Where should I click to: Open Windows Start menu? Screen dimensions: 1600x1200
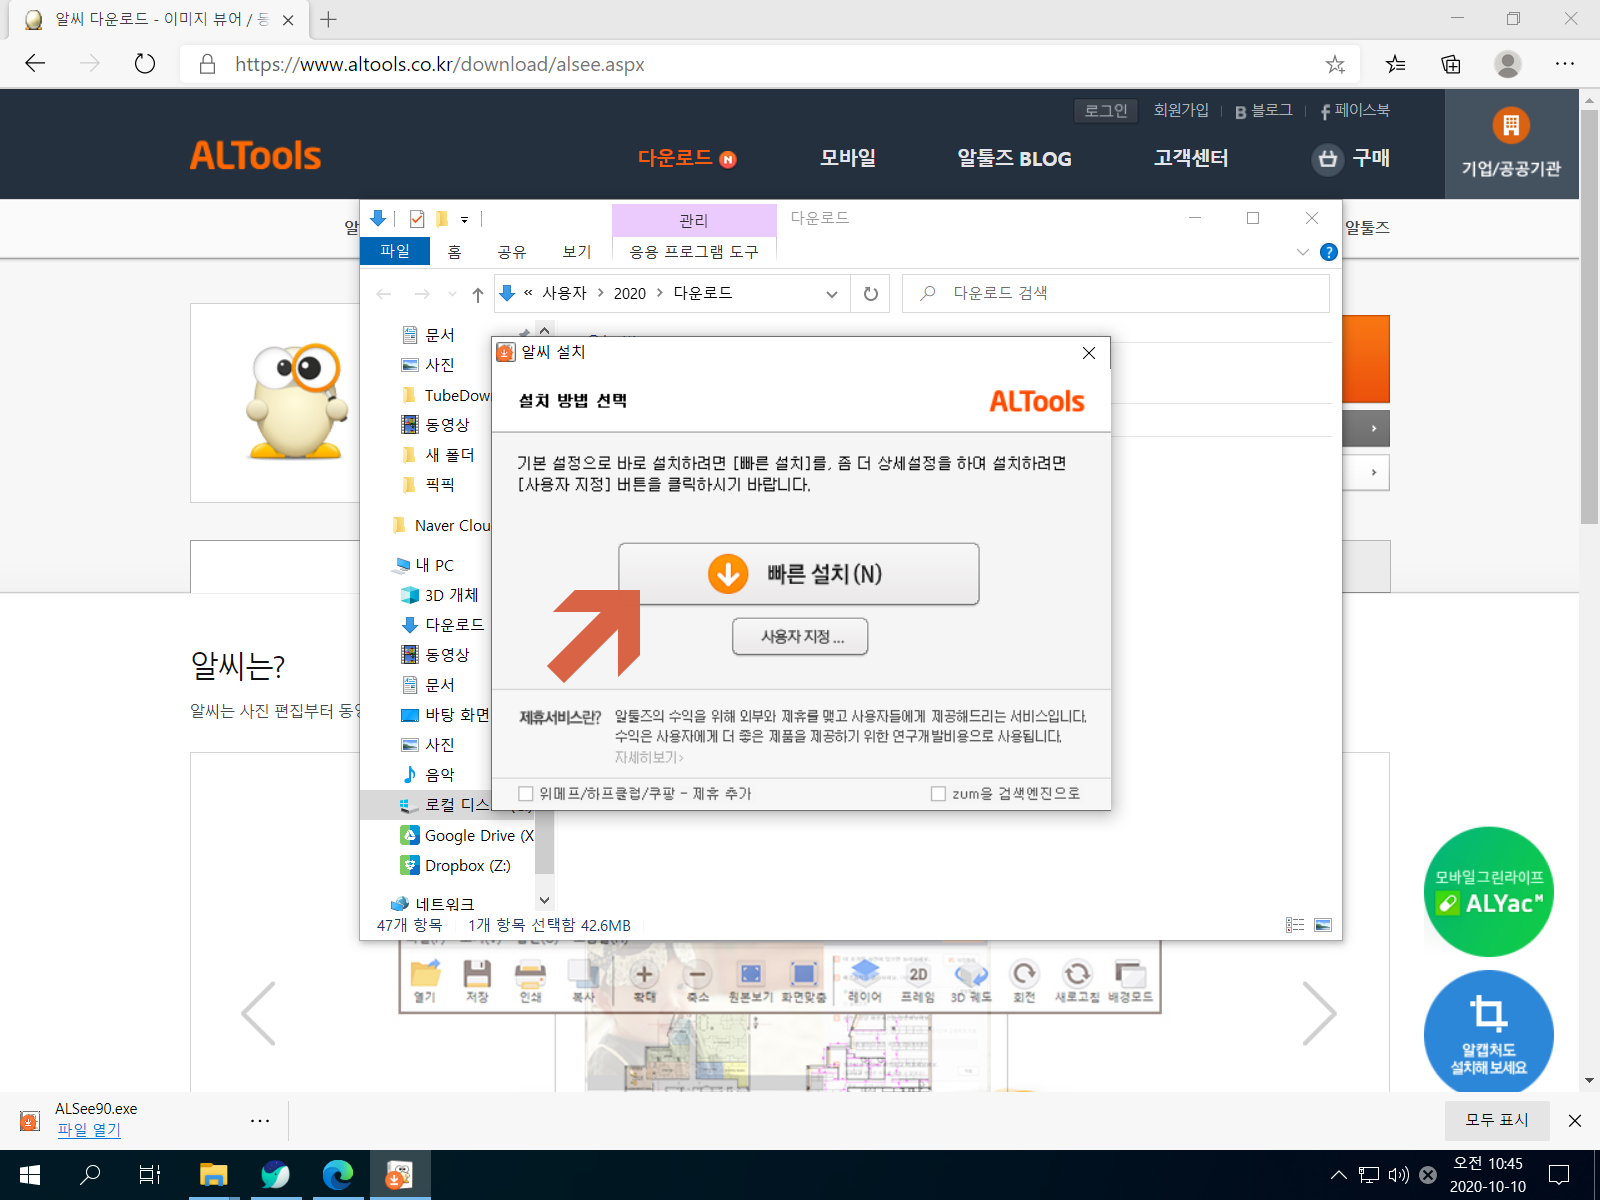pyautogui.click(x=30, y=1175)
